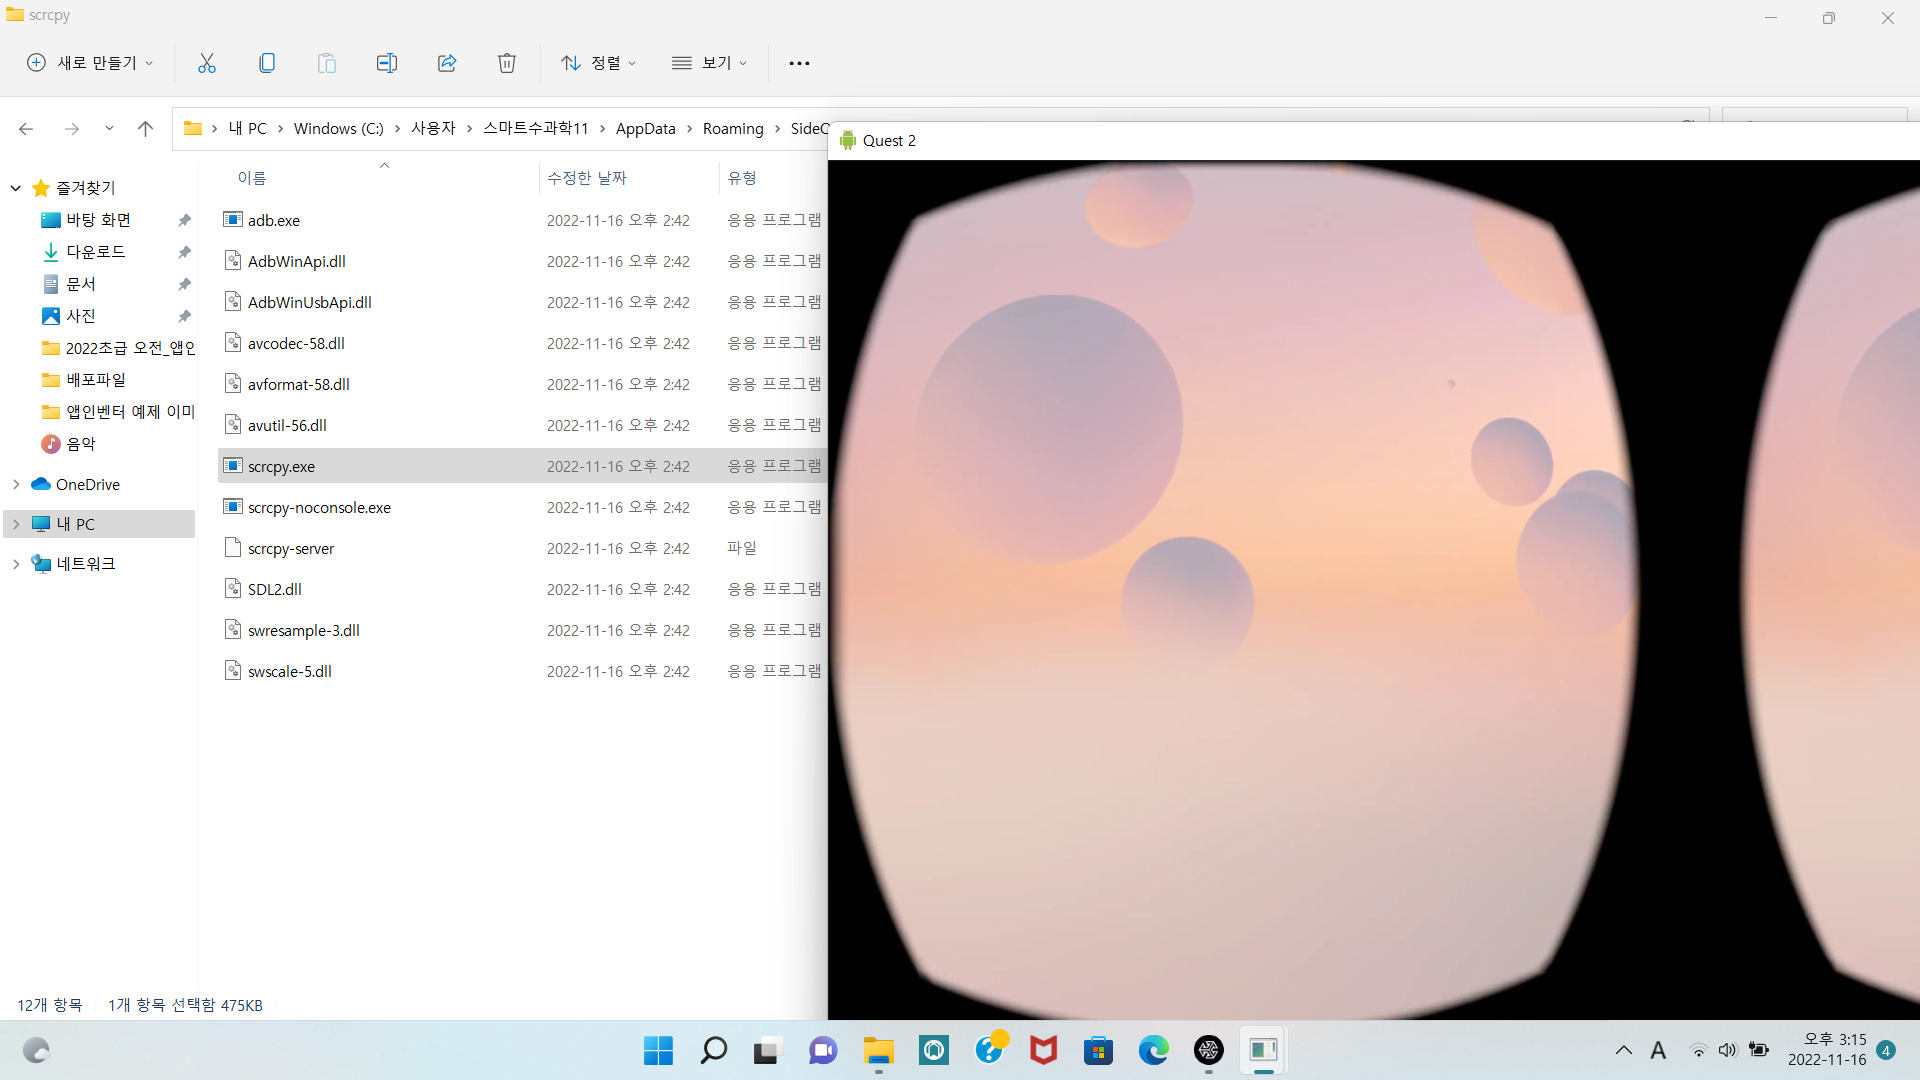Open 배포파일 folder in sidebar
This screenshot has width=1920, height=1080.
96,380
